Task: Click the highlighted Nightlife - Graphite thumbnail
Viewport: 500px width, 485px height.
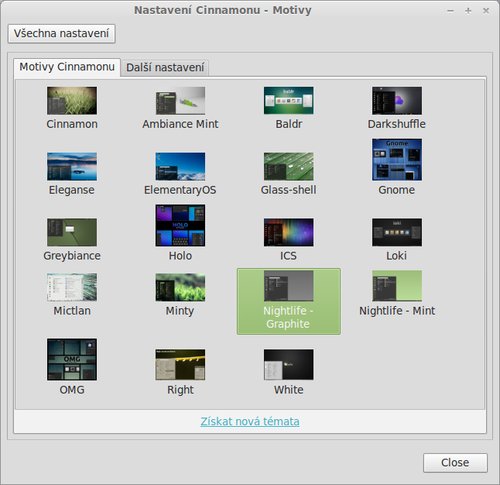Action: (289, 286)
